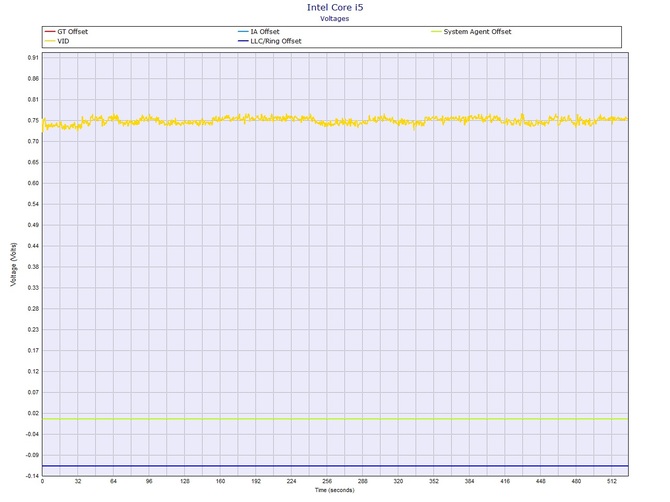Click the System Agent Offset legend entry
This screenshot has width=670, height=502.
[471, 32]
